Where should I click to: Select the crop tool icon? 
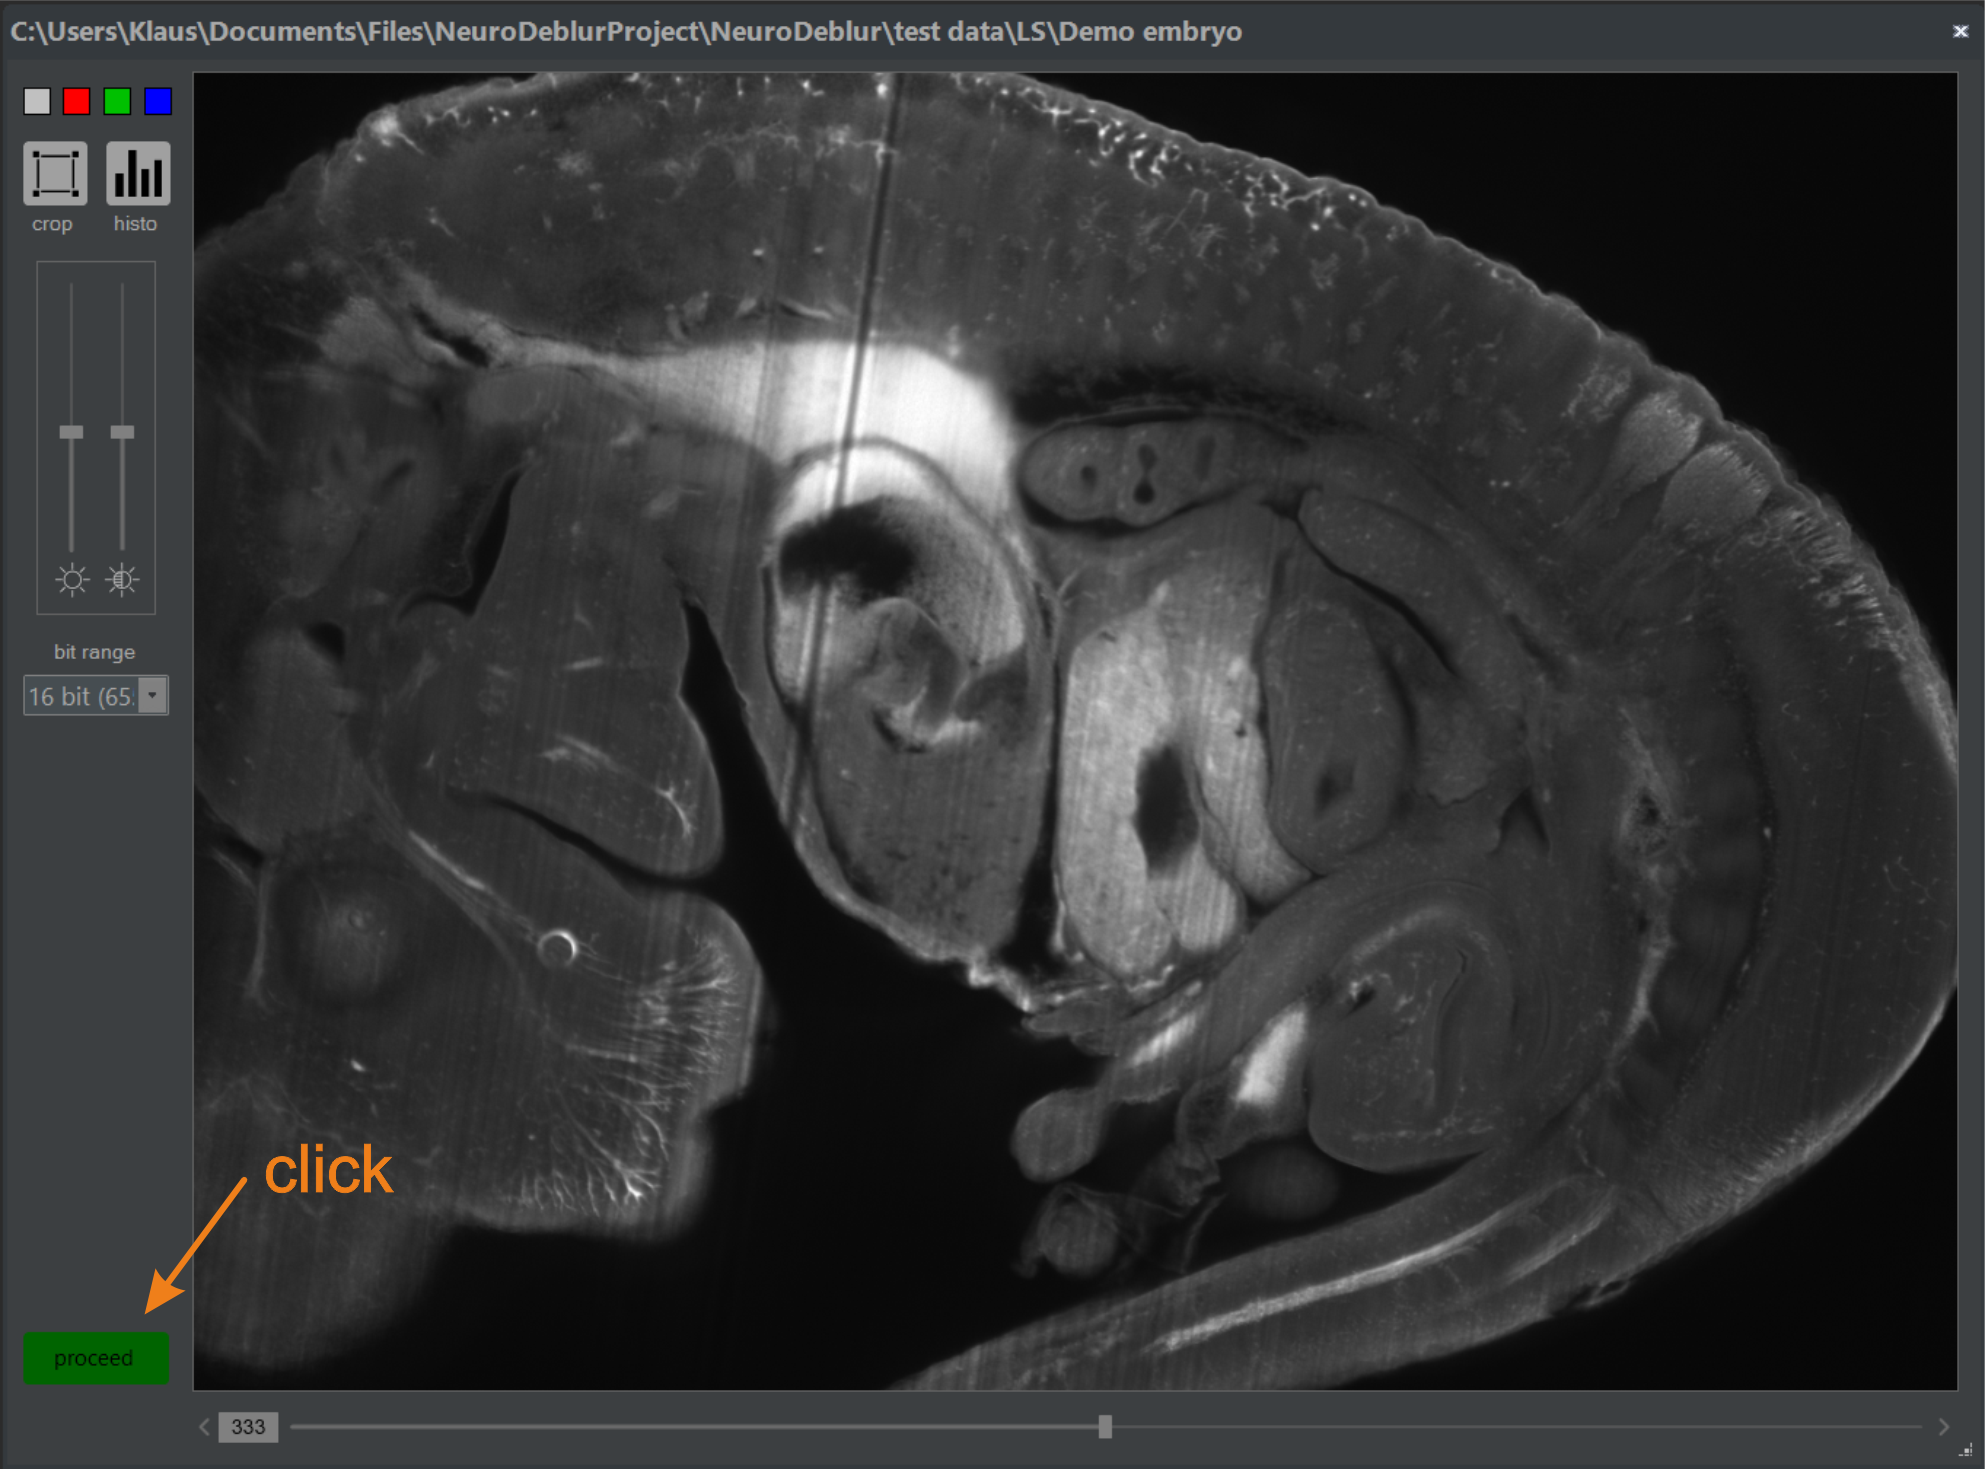coord(55,174)
